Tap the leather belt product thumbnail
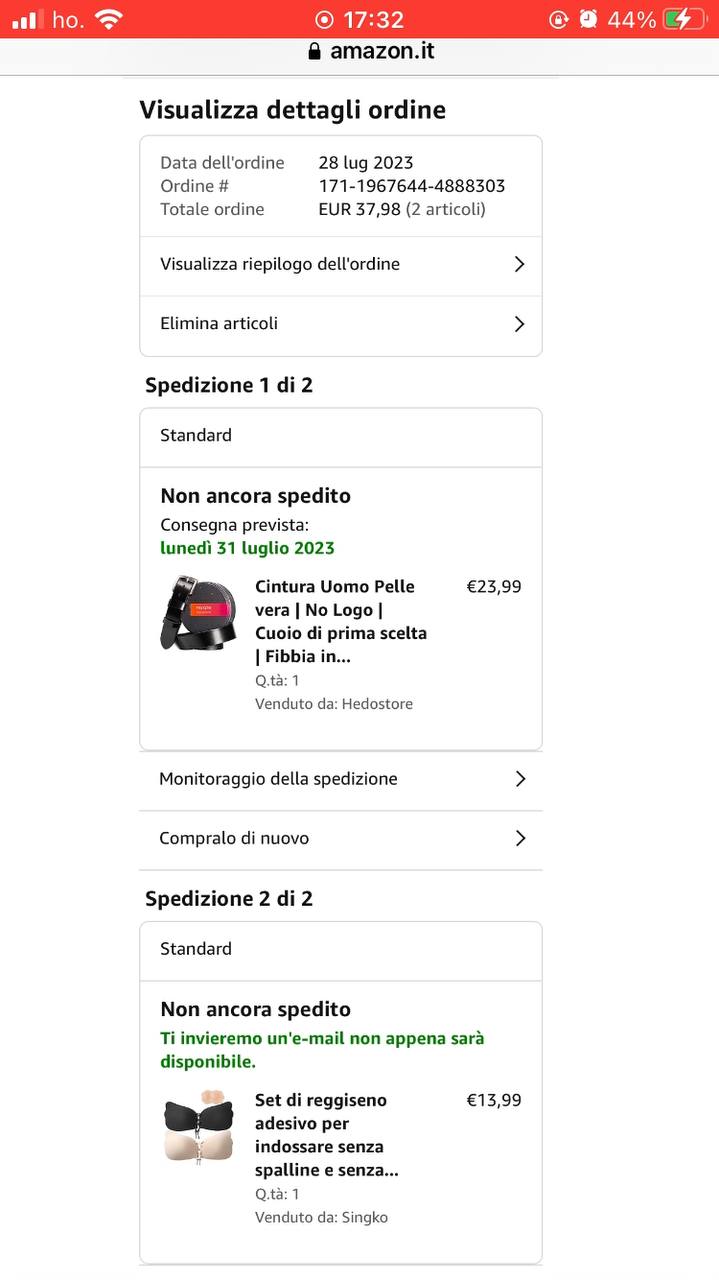Screen dimensions: 719x1280 [198, 612]
